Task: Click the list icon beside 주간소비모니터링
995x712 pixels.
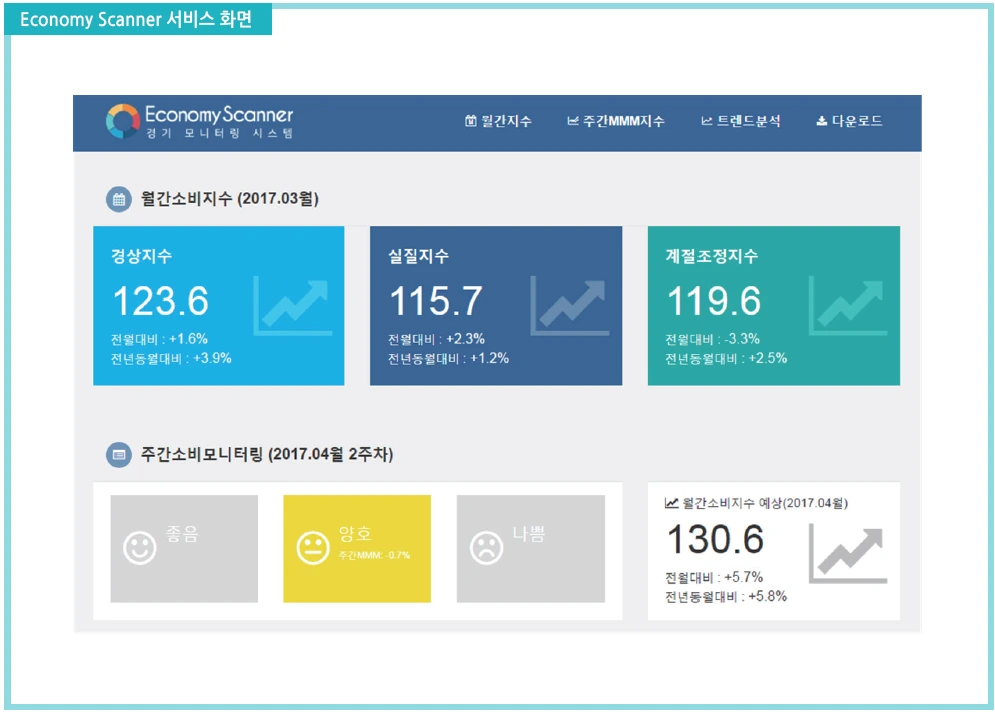Action: pyautogui.click(x=119, y=454)
